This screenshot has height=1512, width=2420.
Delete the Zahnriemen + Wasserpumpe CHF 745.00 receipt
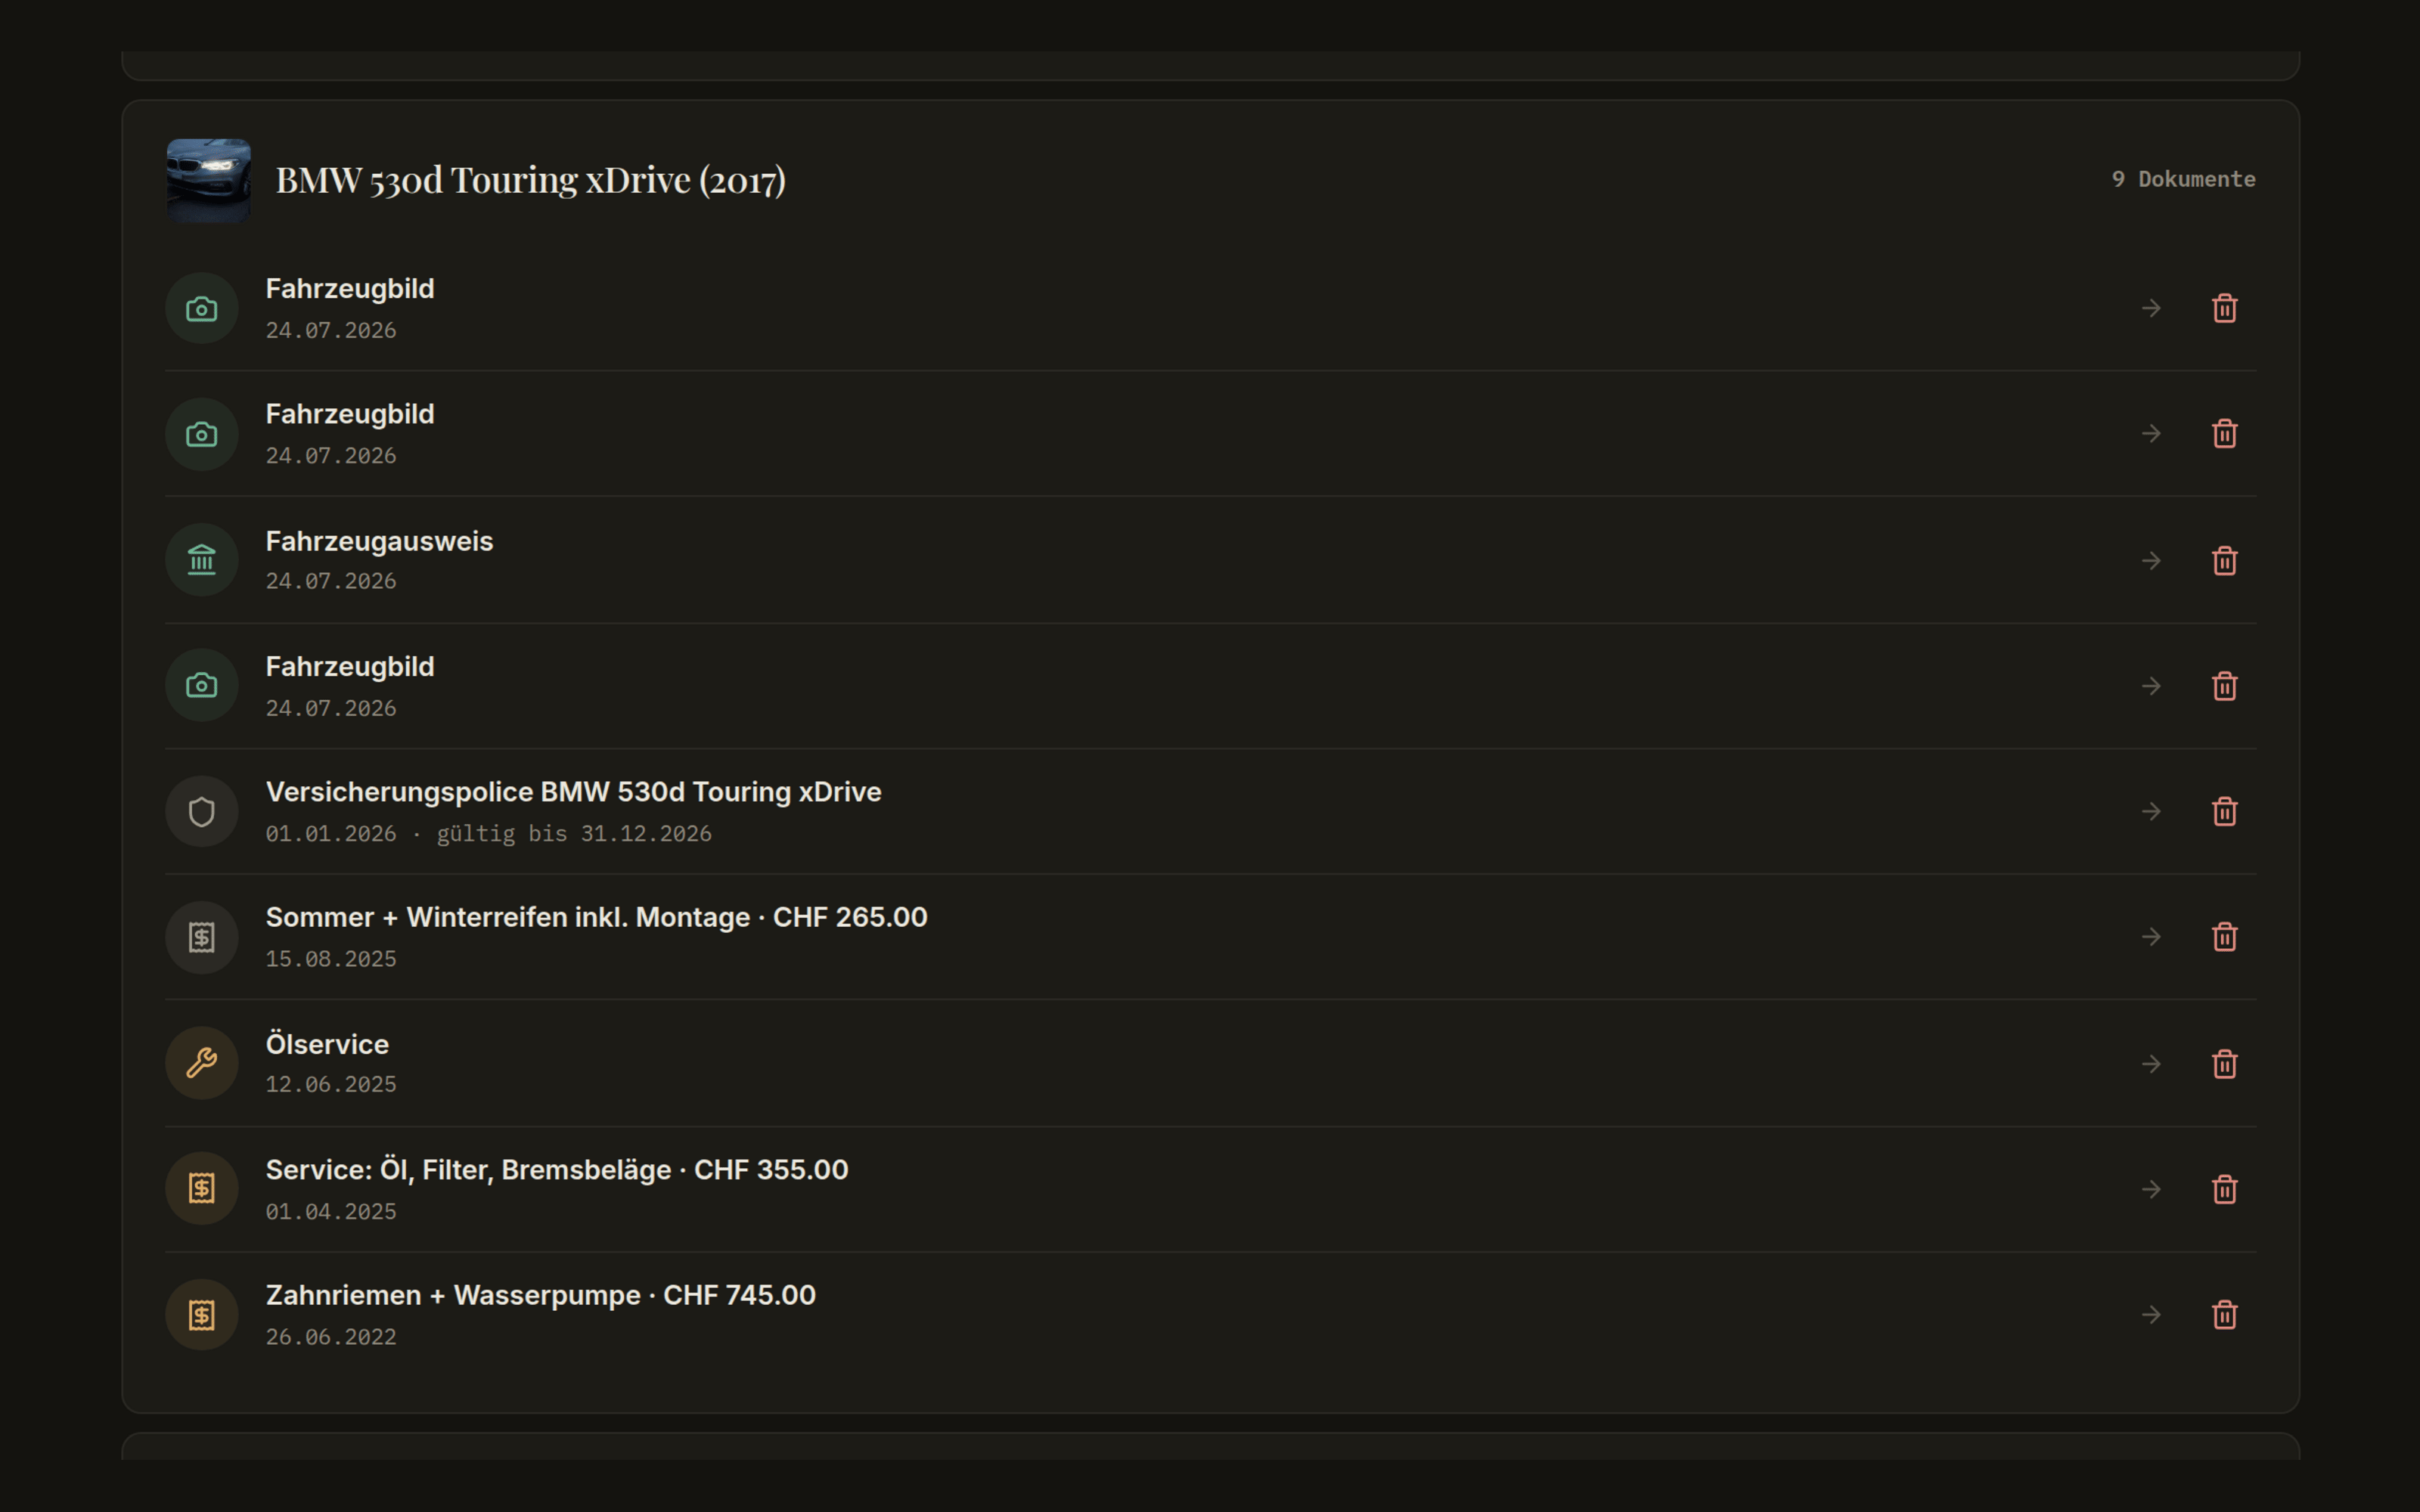pos(2224,1314)
